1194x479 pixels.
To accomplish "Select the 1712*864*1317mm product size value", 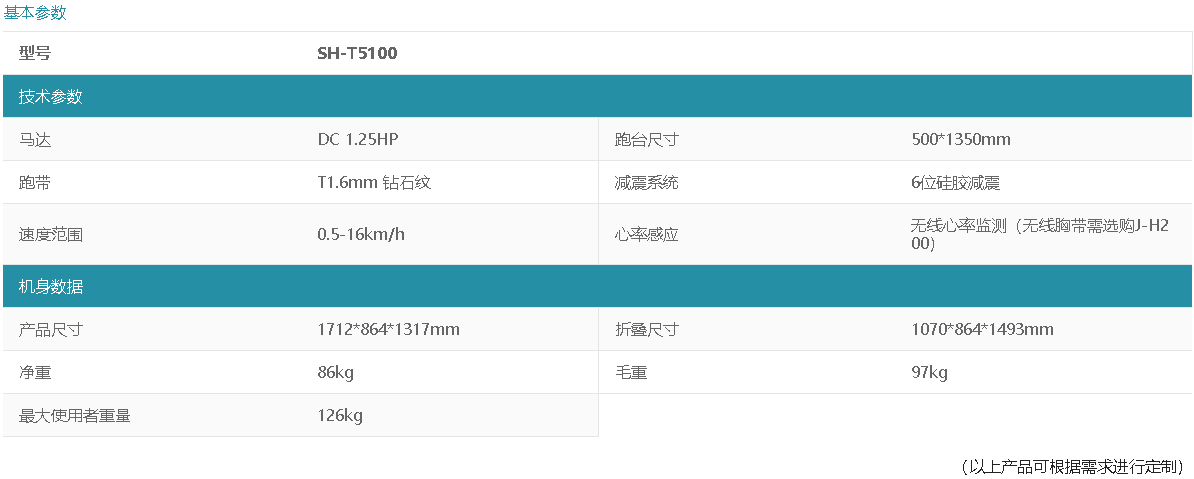I will [388, 330].
